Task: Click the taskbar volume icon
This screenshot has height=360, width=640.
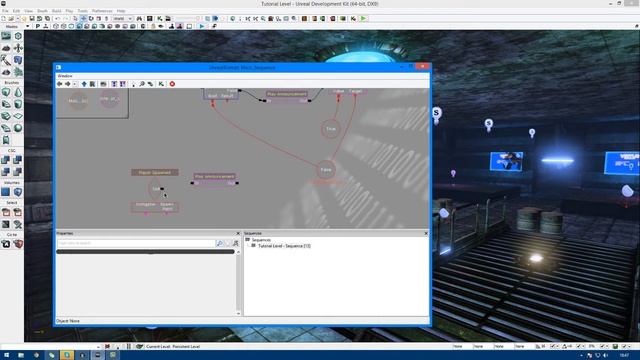Action: [605, 356]
